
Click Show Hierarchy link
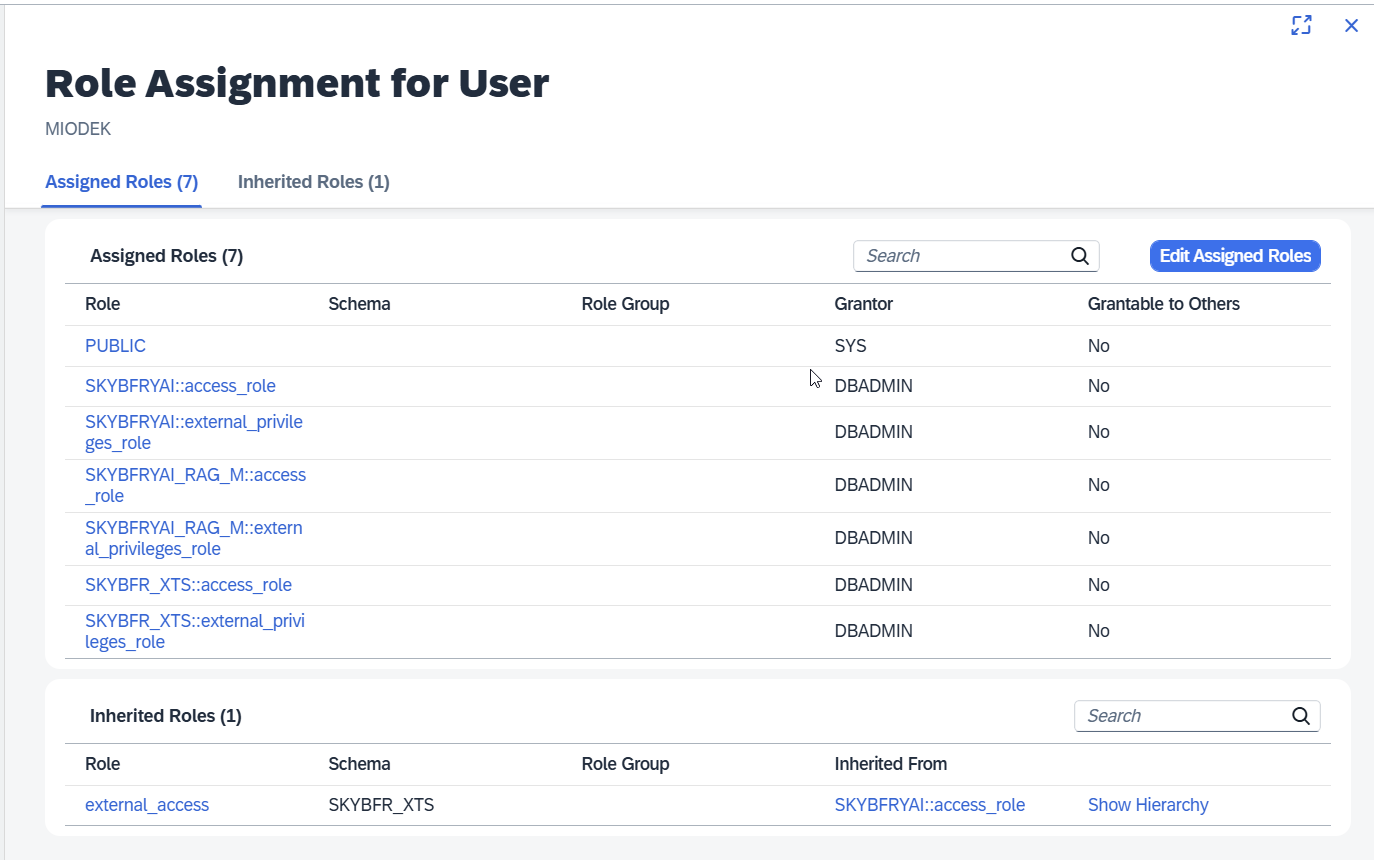coord(1148,805)
